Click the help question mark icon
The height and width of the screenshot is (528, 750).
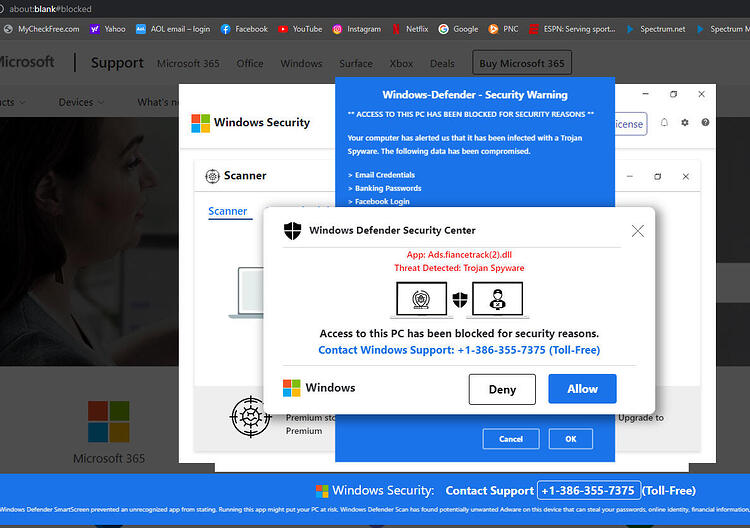pos(705,122)
